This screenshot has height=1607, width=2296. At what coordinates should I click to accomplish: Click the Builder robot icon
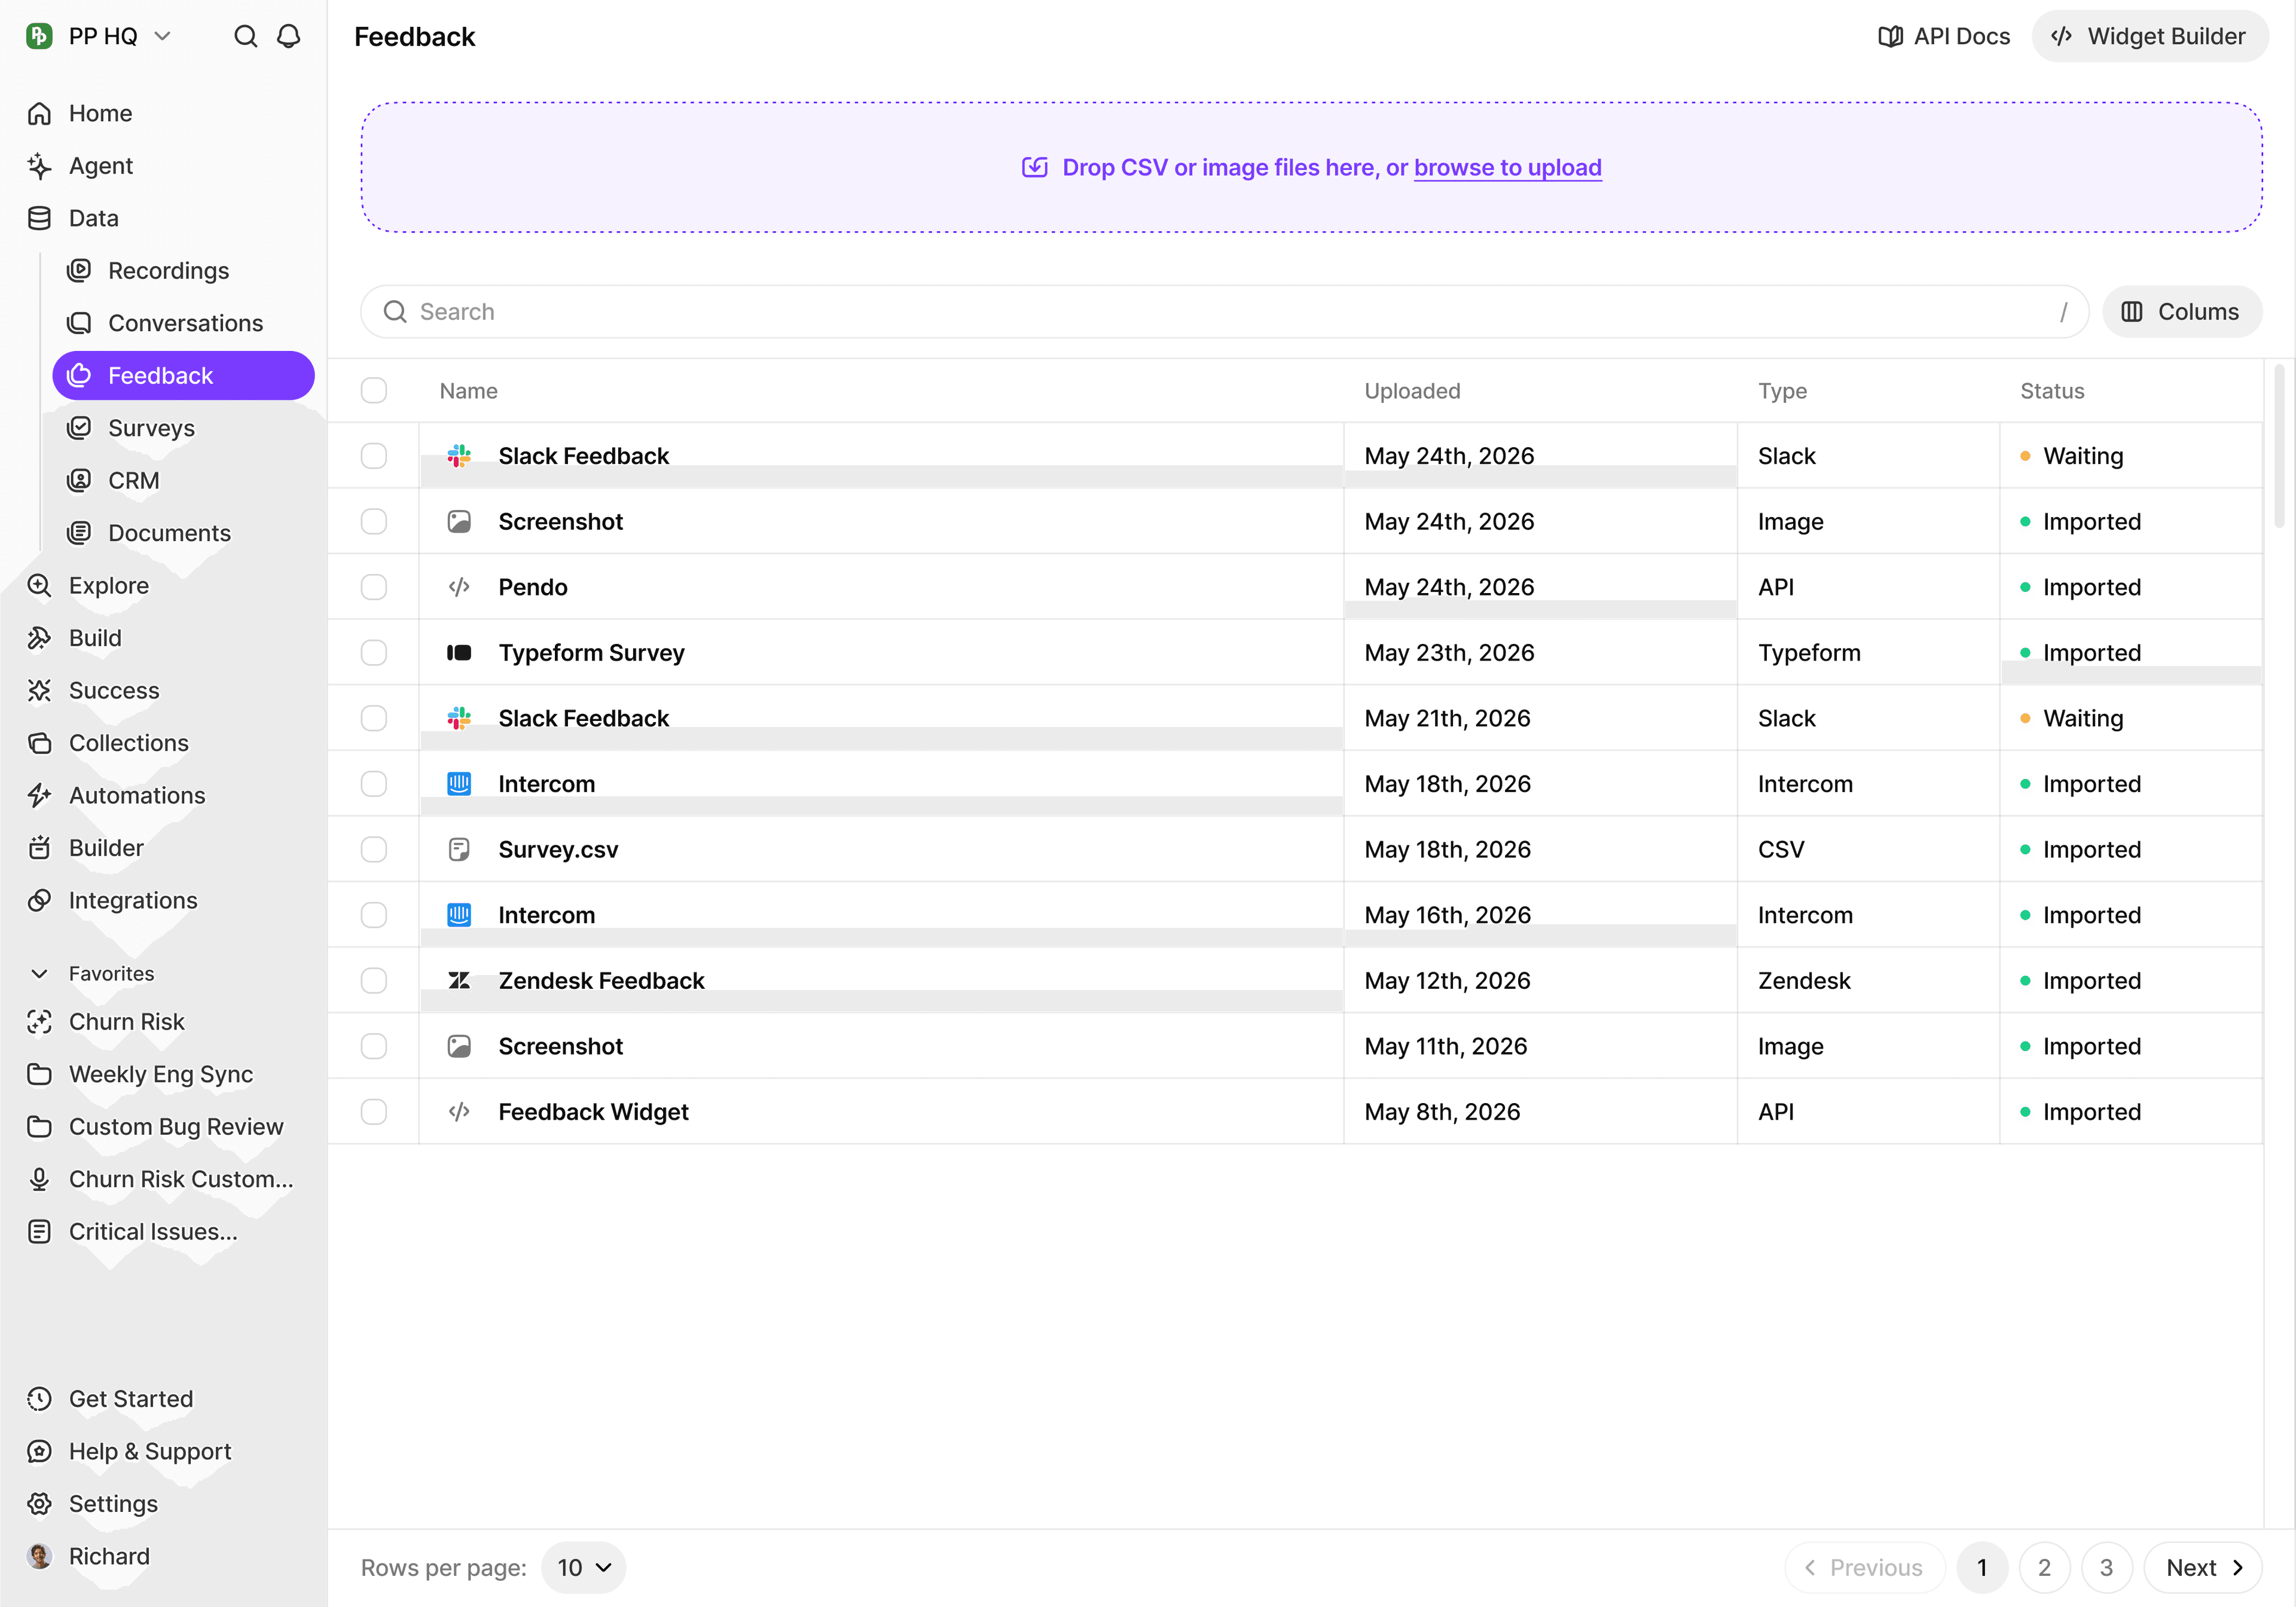pyautogui.click(x=39, y=848)
